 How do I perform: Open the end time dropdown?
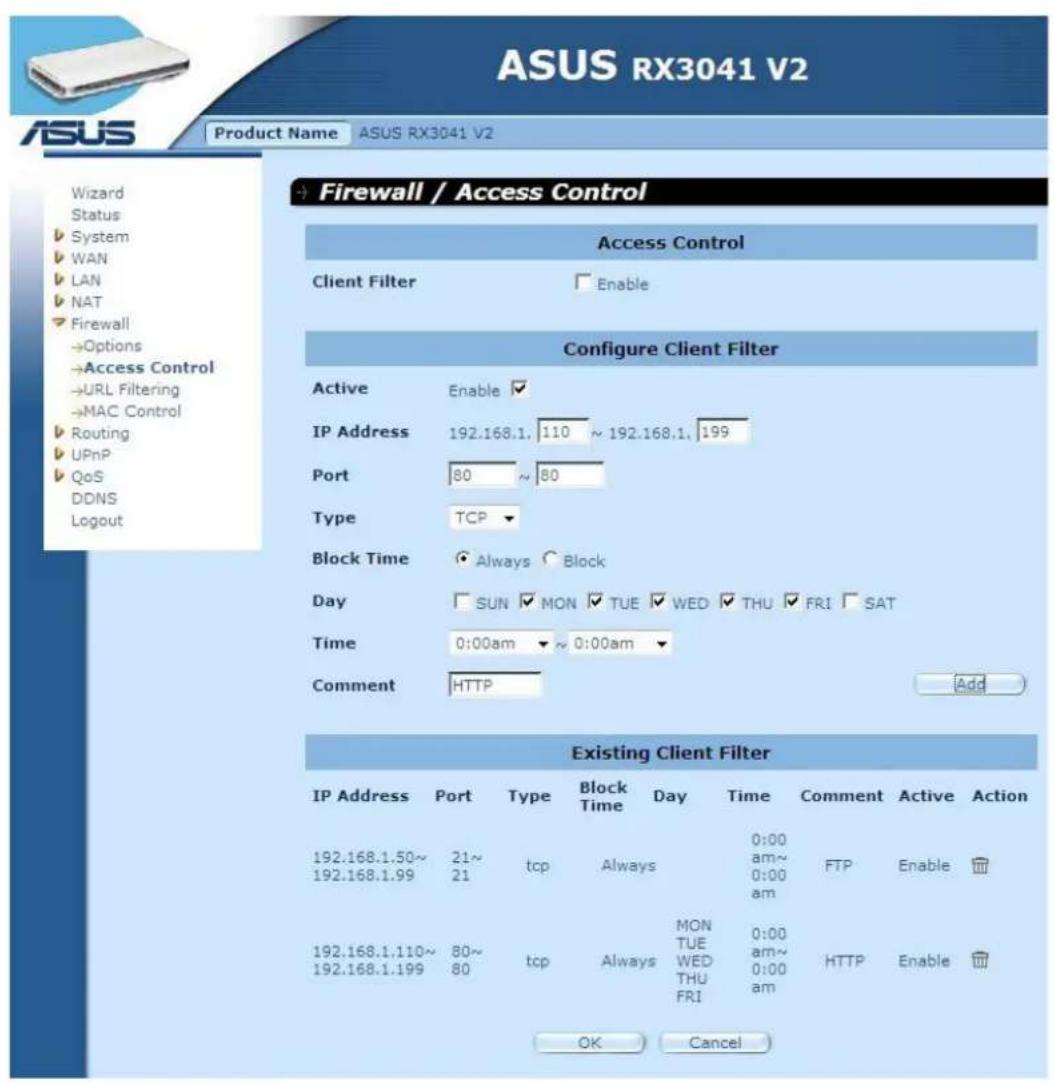(619, 644)
